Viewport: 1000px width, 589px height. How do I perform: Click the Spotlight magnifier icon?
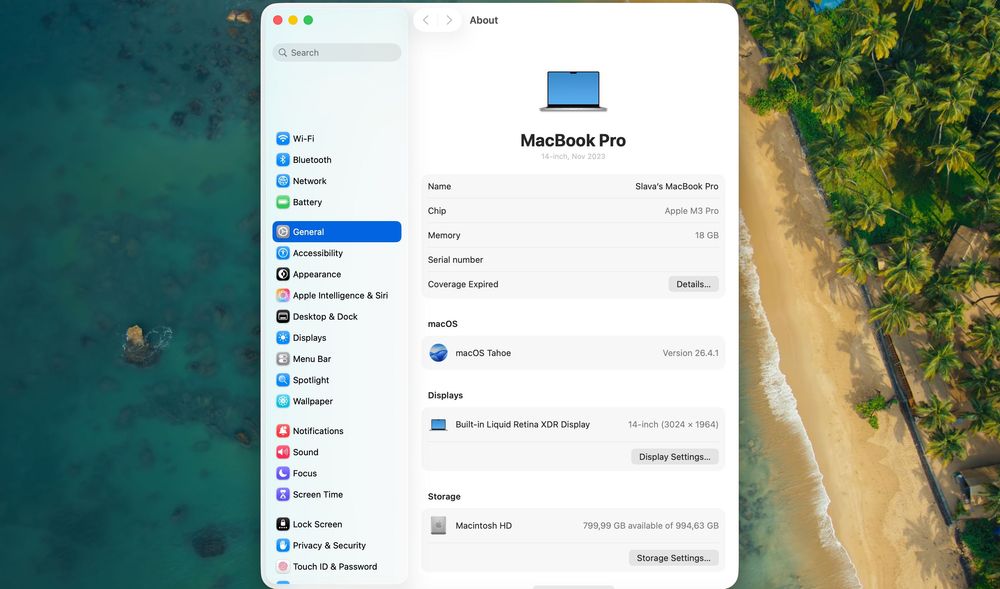(x=283, y=380)
